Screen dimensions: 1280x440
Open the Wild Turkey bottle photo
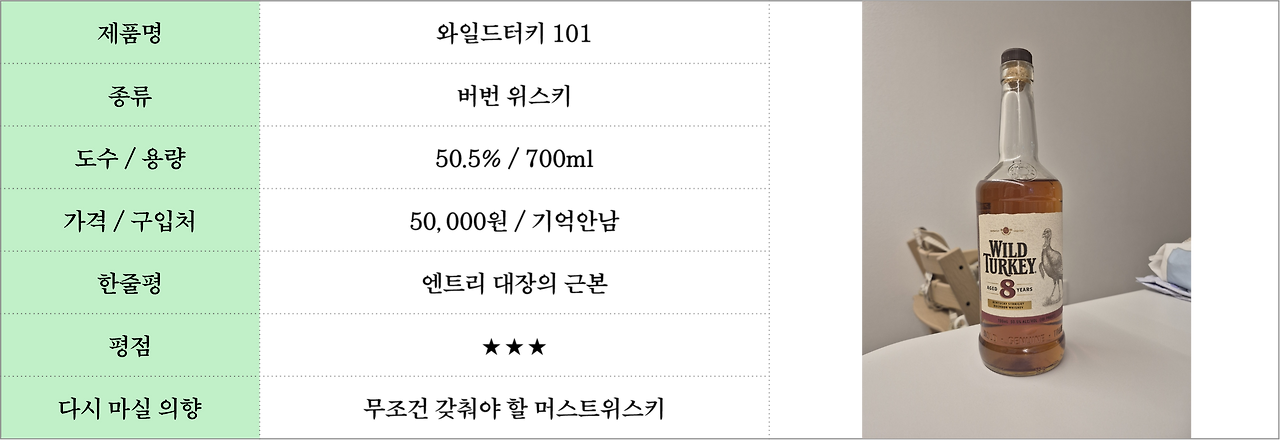click(x=1026, y=220)
